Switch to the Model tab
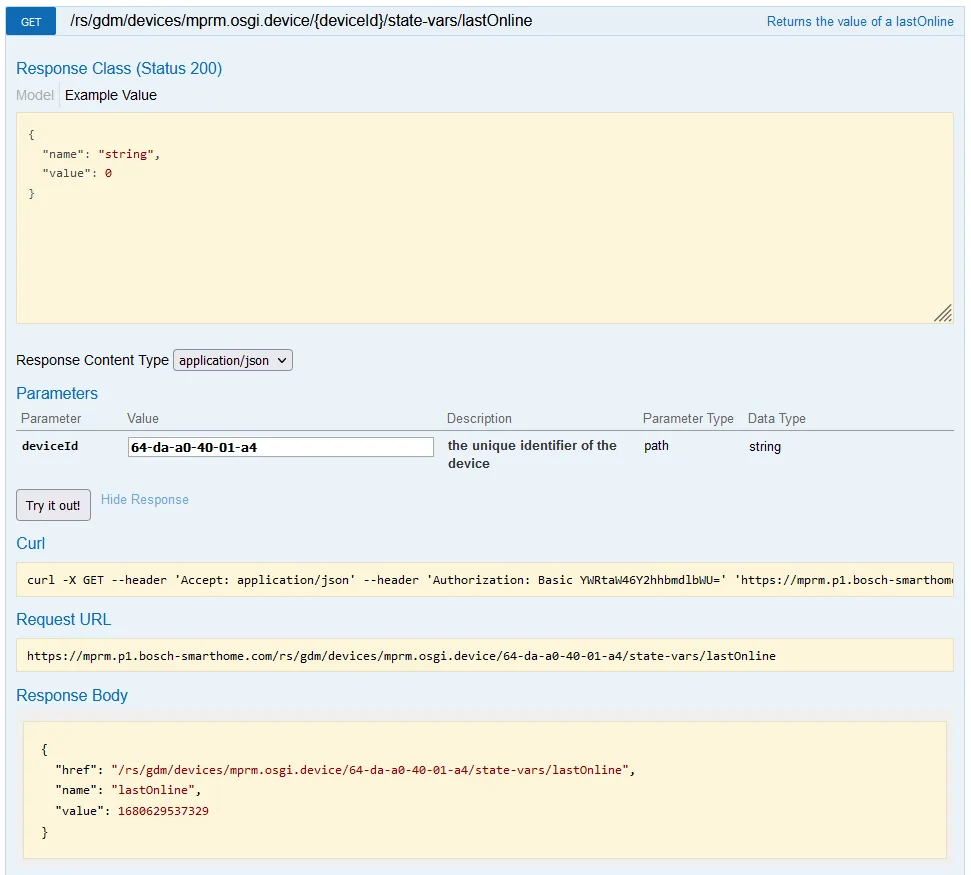 click(35, 95)
